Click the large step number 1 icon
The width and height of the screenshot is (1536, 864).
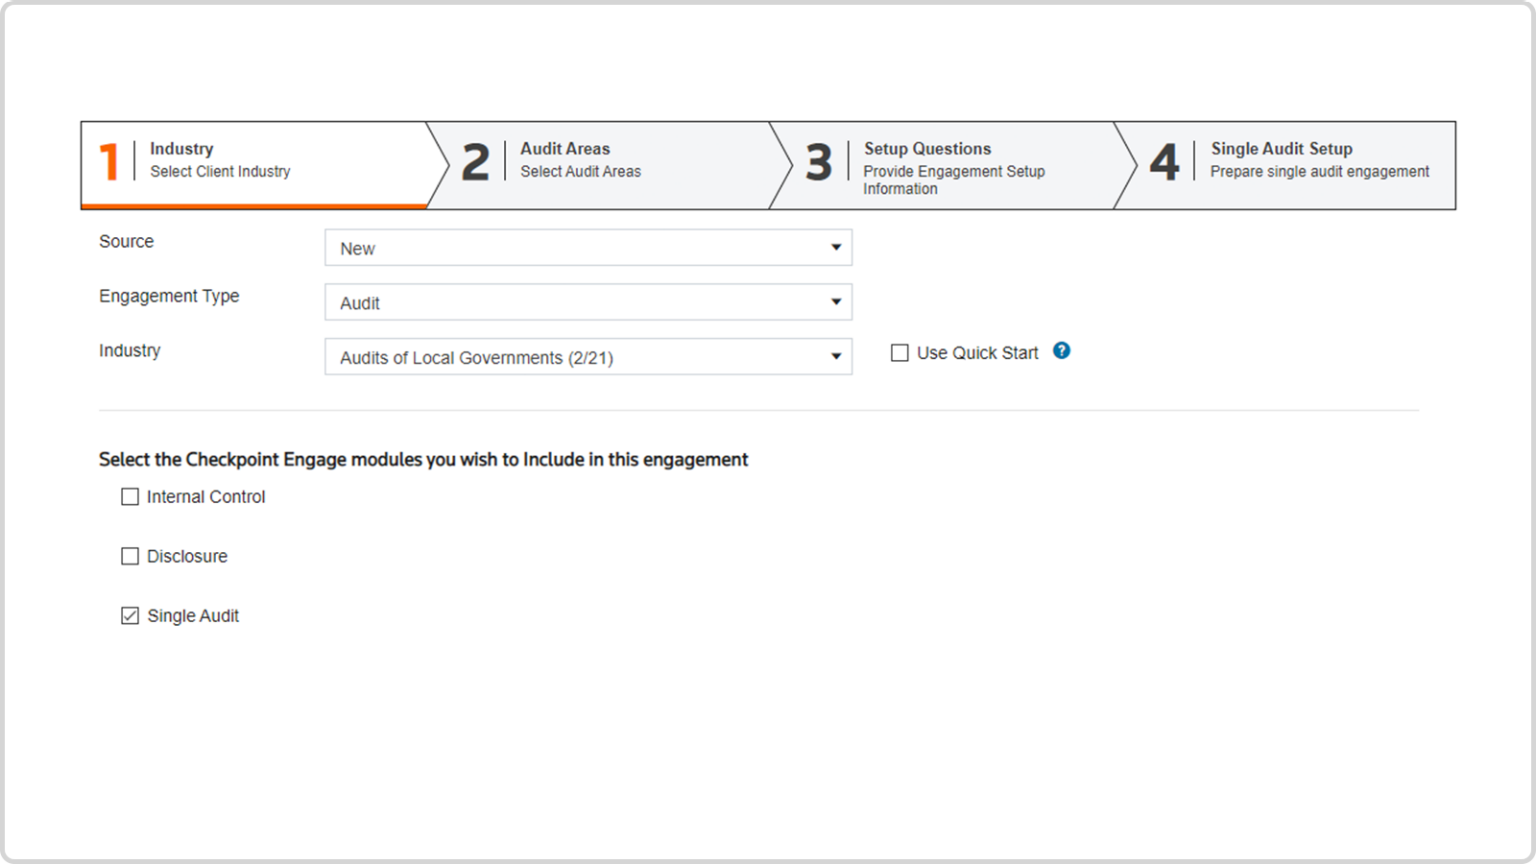109,162
